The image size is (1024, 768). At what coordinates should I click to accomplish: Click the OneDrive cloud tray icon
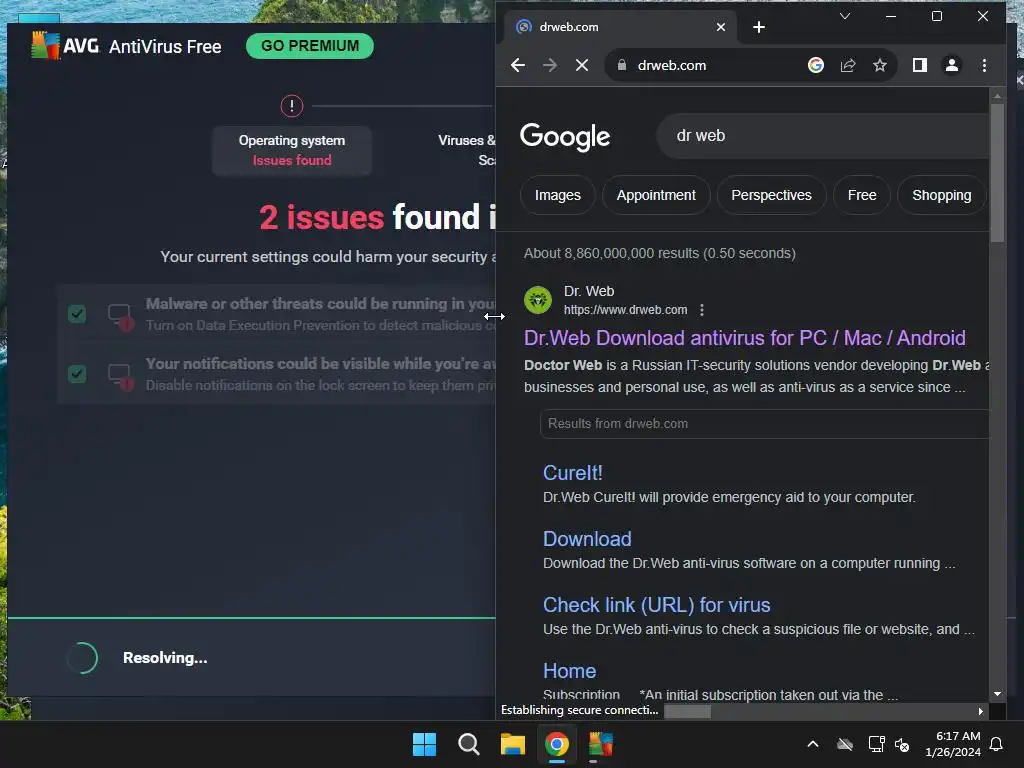(x=845, y=744)
